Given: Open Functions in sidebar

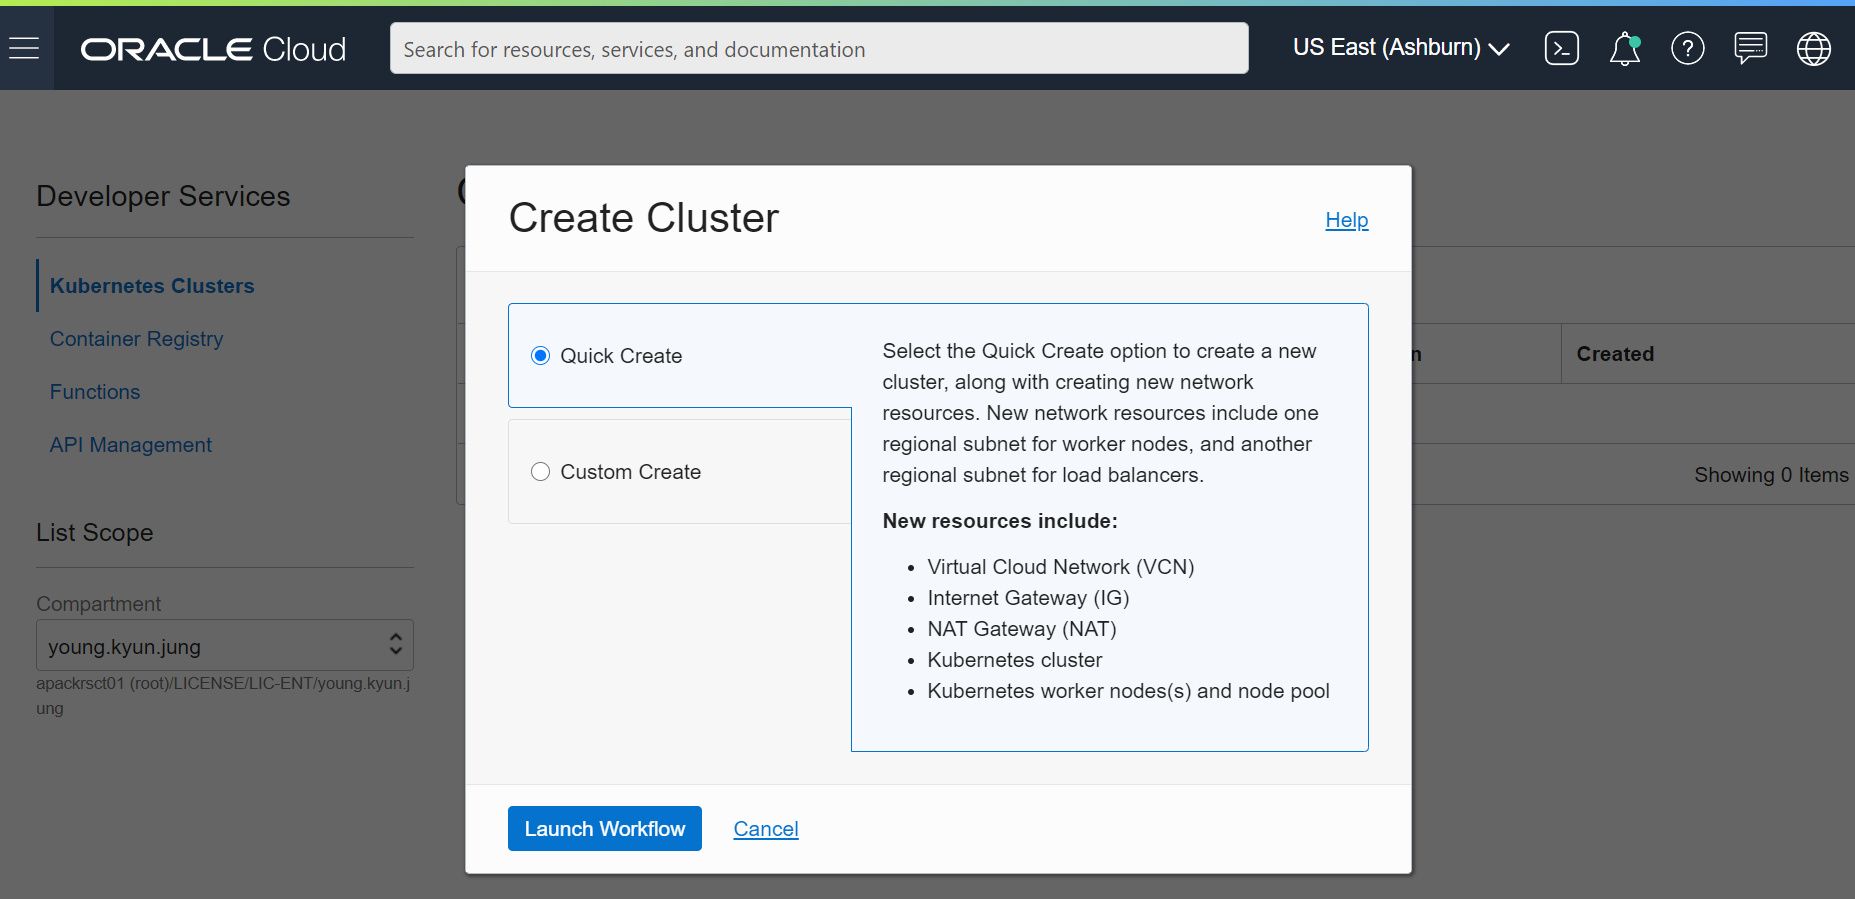Looking at the screenshot, I should 95,392.
